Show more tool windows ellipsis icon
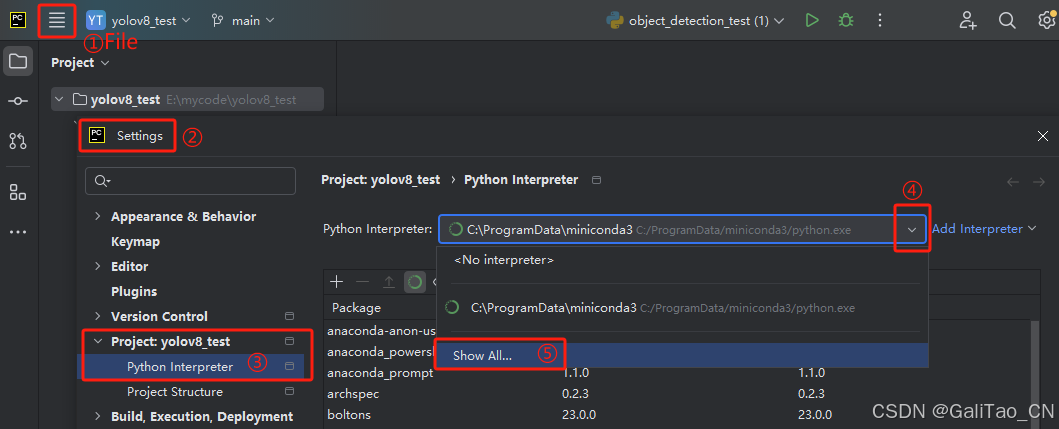The height and width of the screenshot is (429, 1059). (x=18, y=232)
